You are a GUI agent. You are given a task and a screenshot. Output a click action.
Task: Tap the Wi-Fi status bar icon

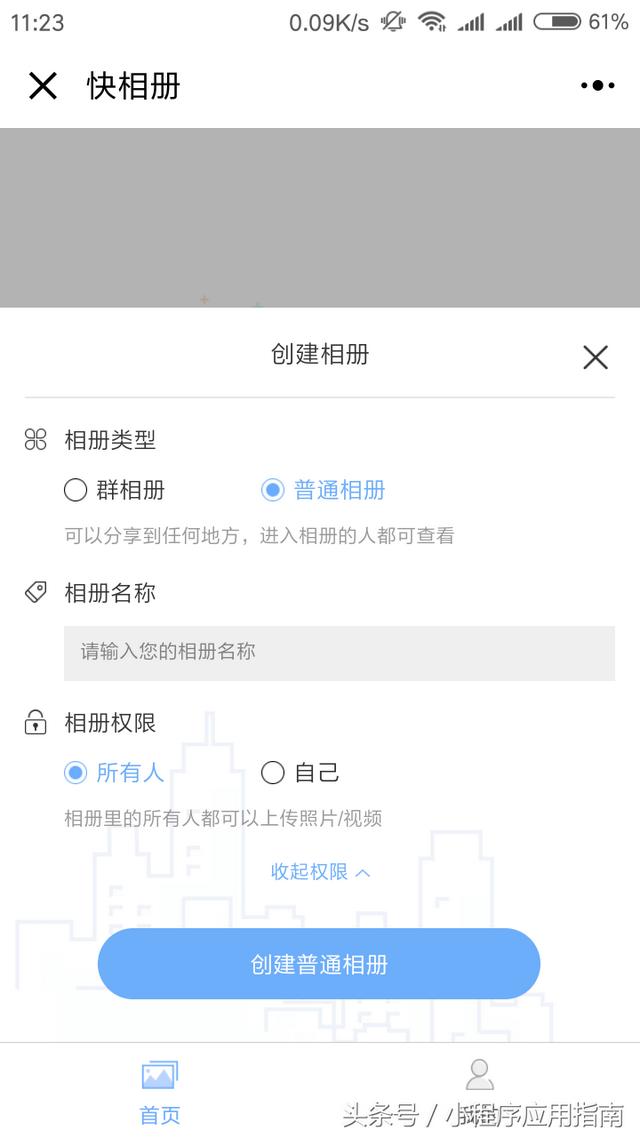tap(432, 22)
